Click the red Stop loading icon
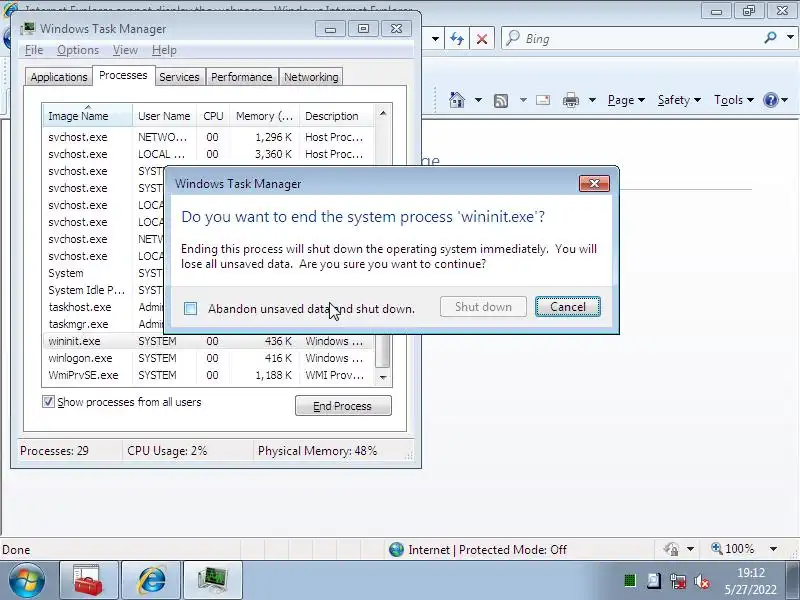Screen dimensions: 800x600 [x=482, y=39]
